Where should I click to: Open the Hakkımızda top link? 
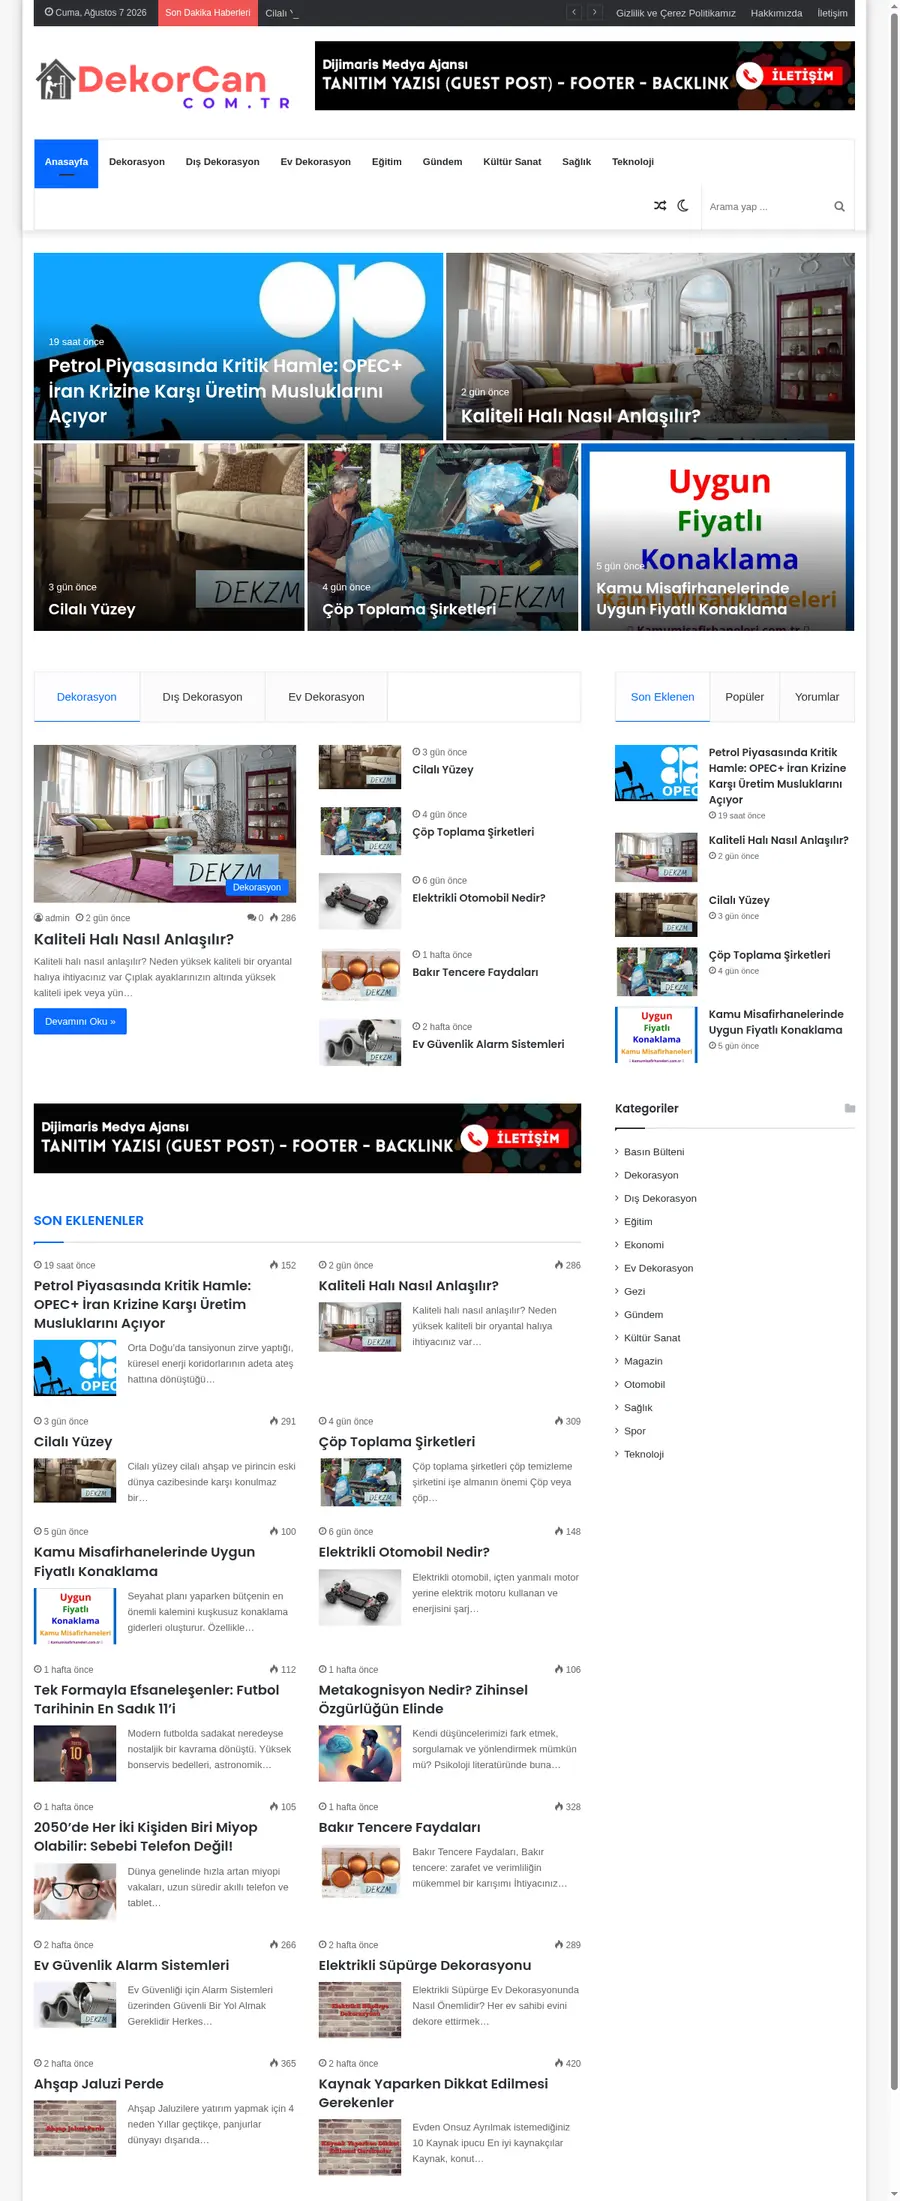tap(776, 13)
